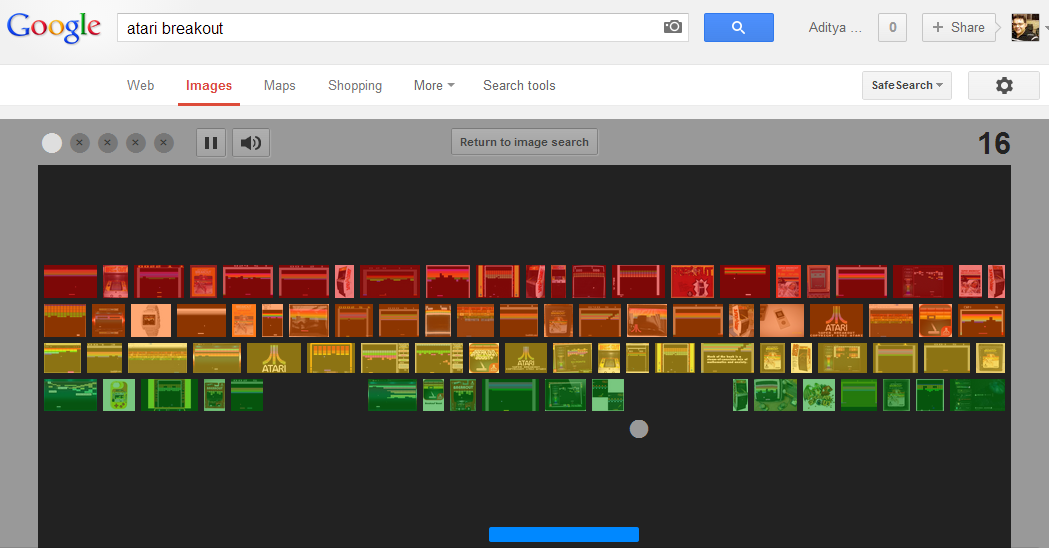Open the user profile picture

coord(1025,27)
